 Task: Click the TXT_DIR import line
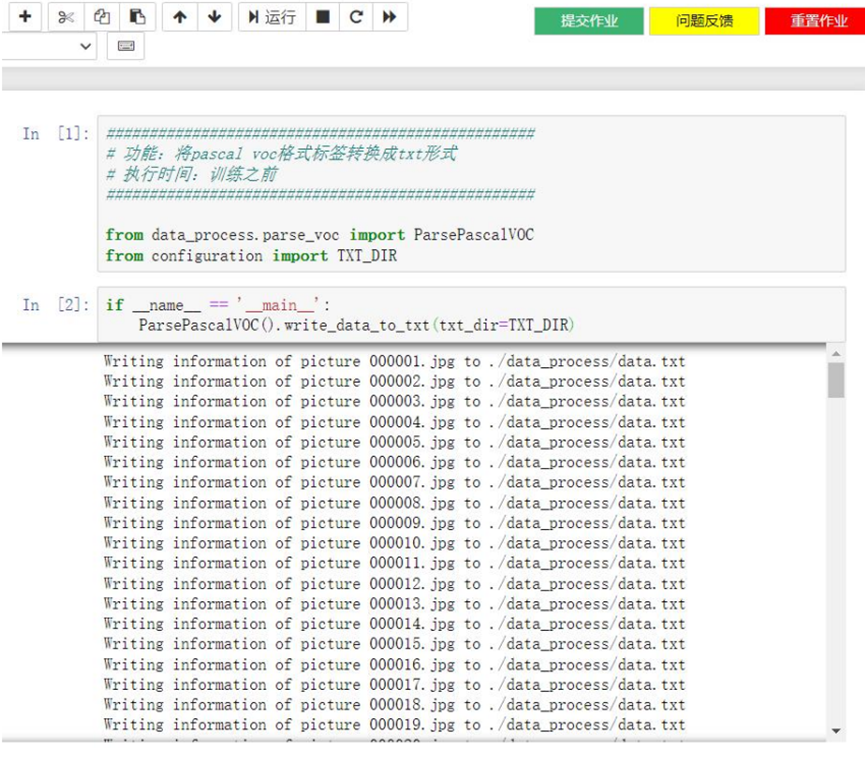click(252, 256)
